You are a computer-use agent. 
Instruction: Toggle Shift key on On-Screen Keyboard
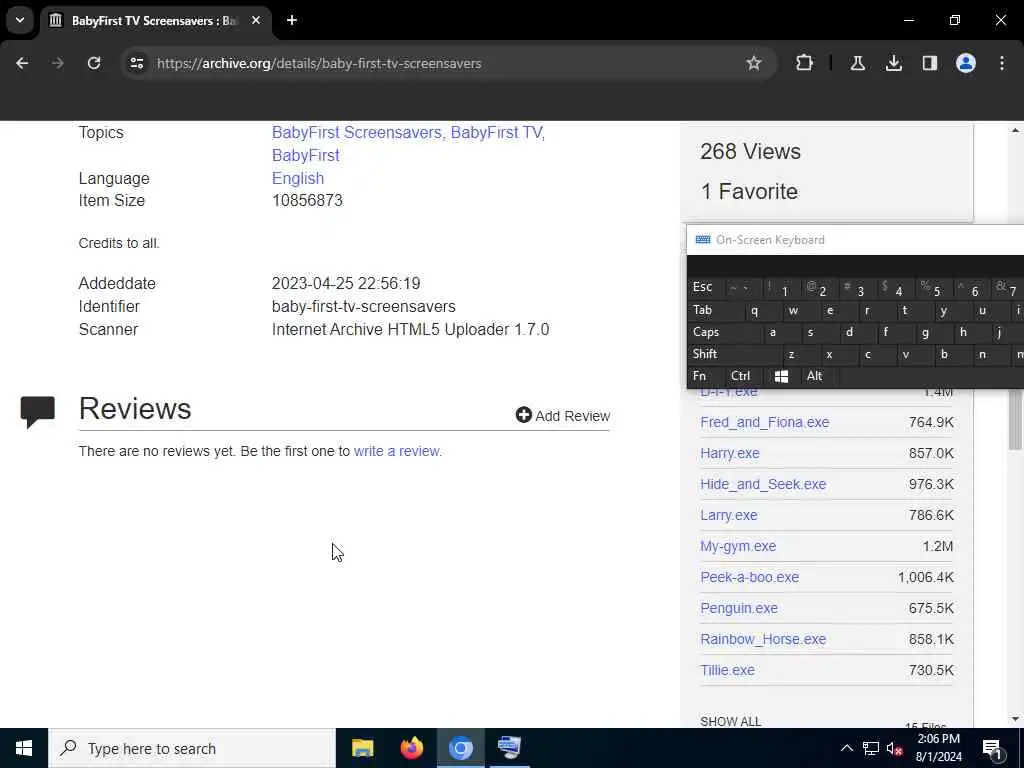[x=734, y=354]
